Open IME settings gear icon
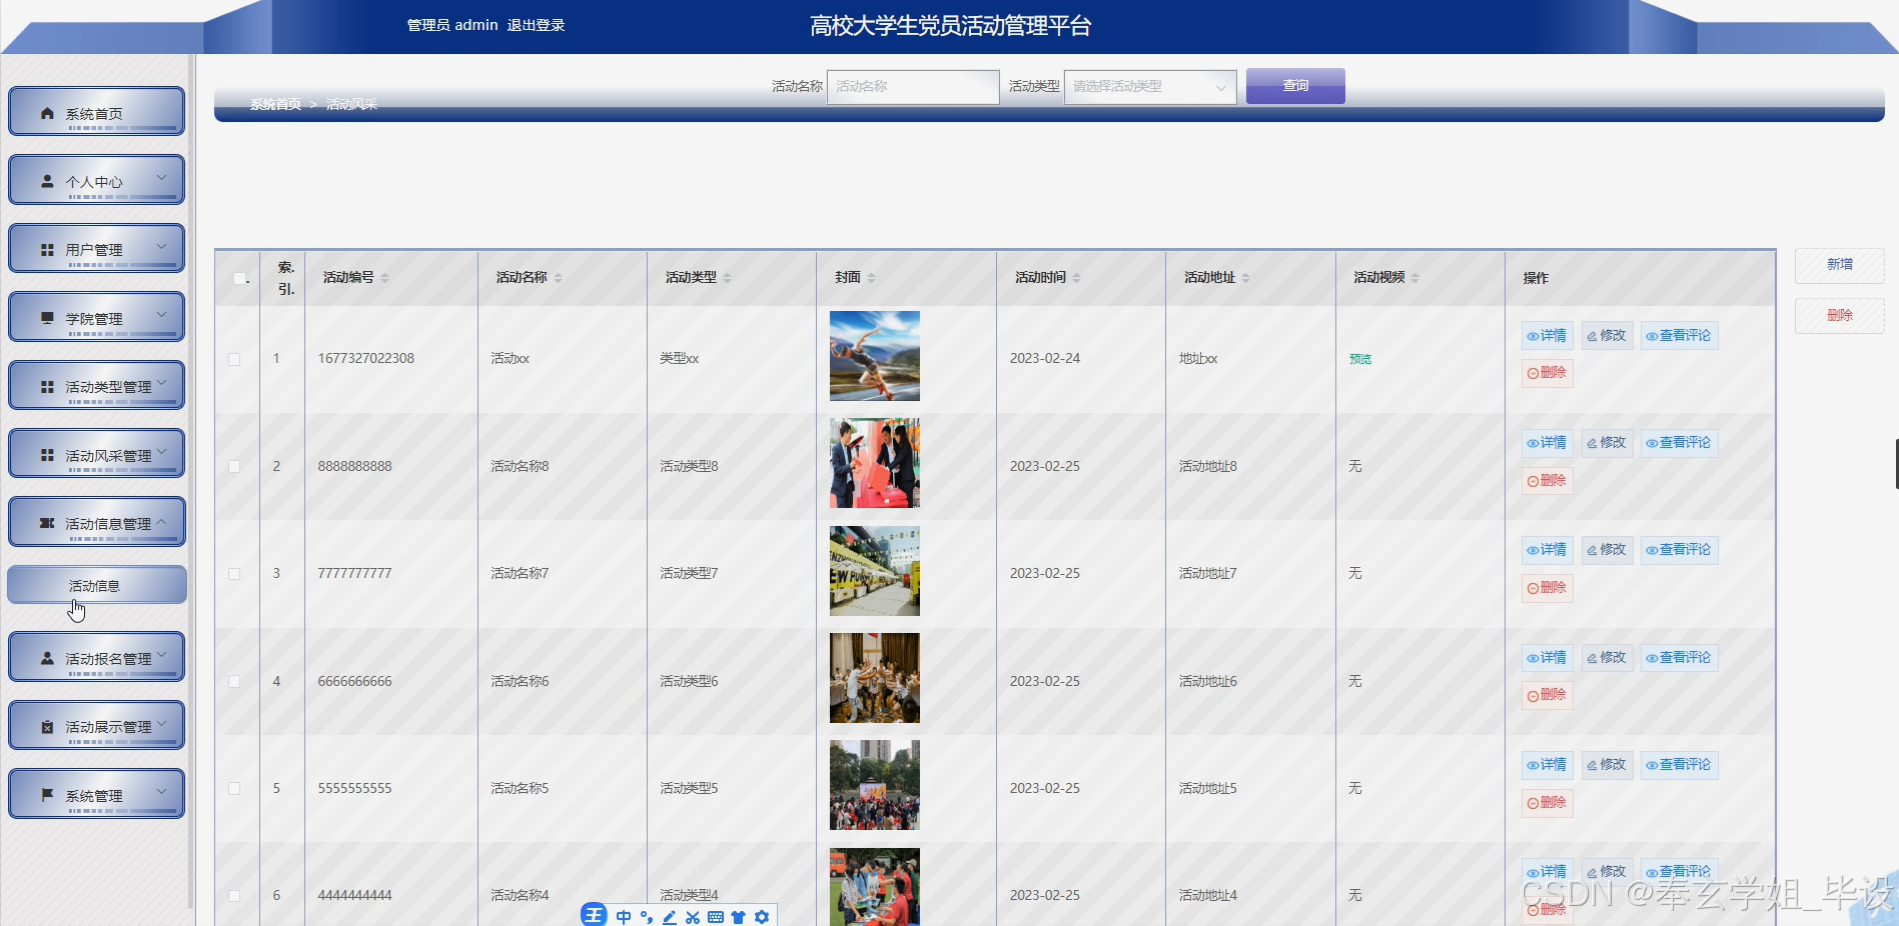1899x926 pixels. click(x=762, y=917)
